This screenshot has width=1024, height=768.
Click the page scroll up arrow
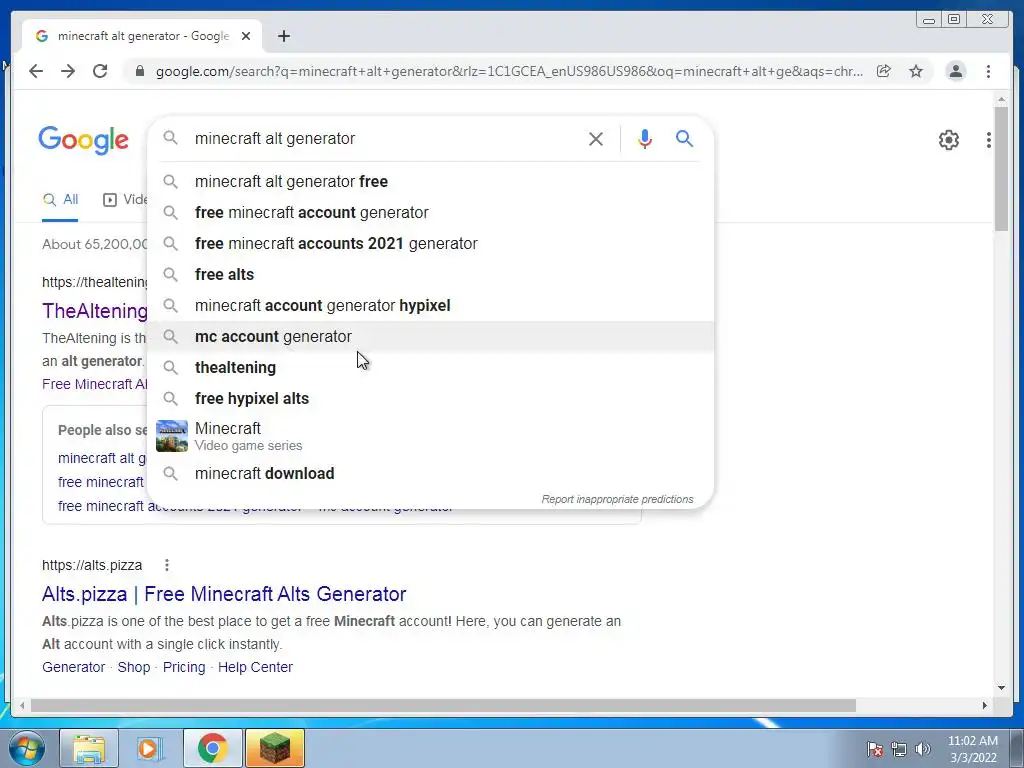1001,99
